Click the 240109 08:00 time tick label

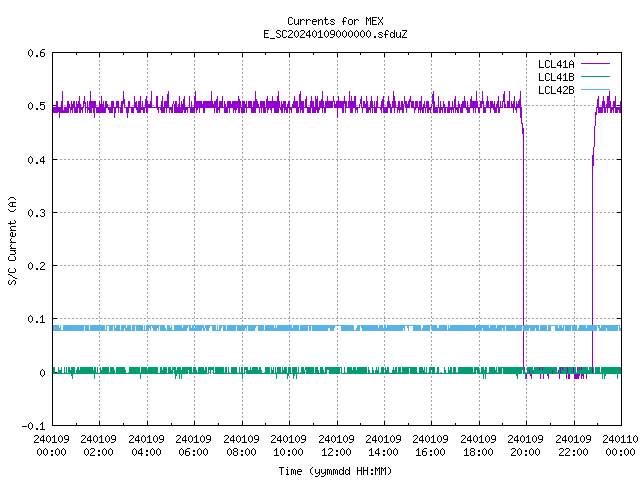click(x=241, y=446)
